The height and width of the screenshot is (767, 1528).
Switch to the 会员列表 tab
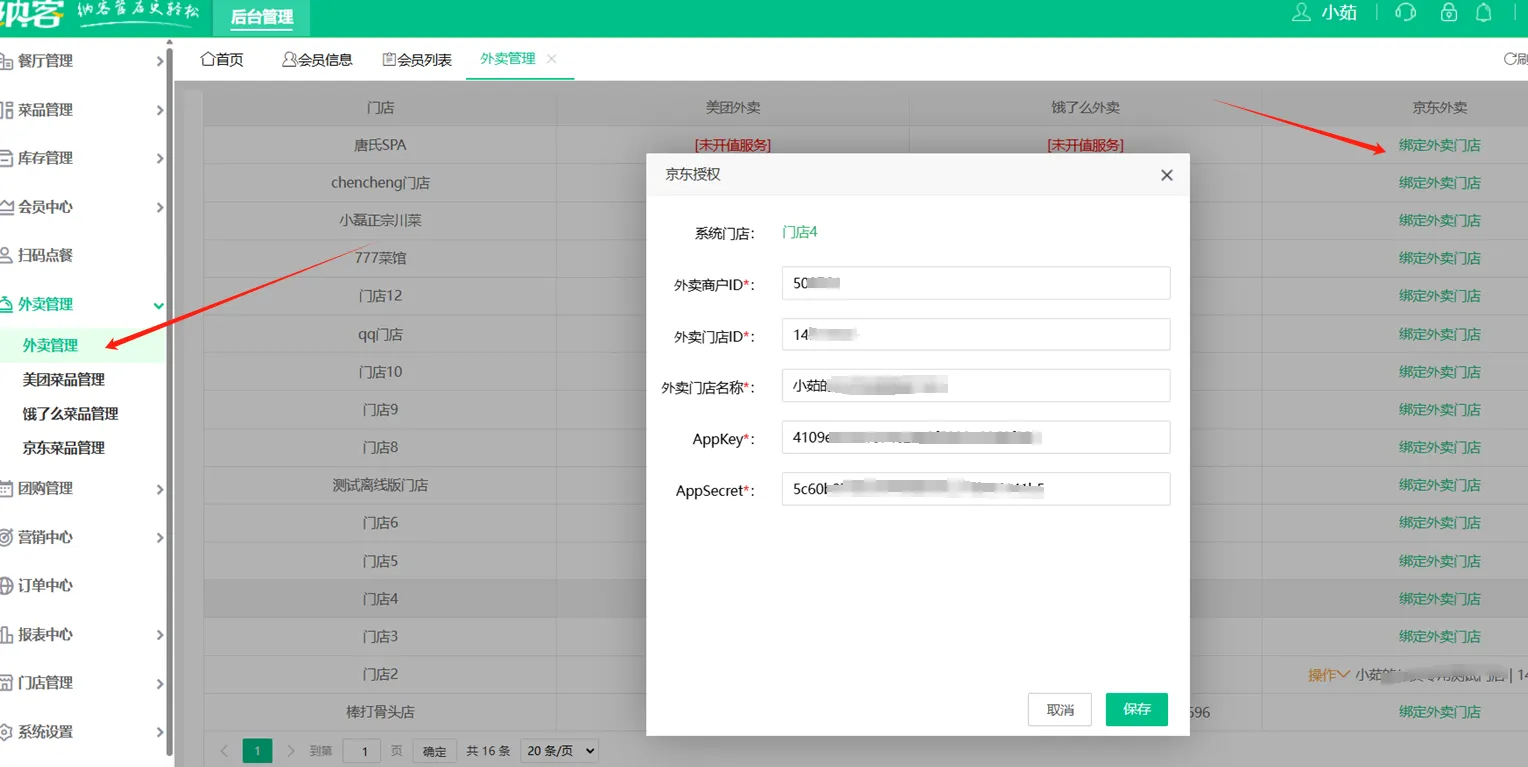point(417,60)
